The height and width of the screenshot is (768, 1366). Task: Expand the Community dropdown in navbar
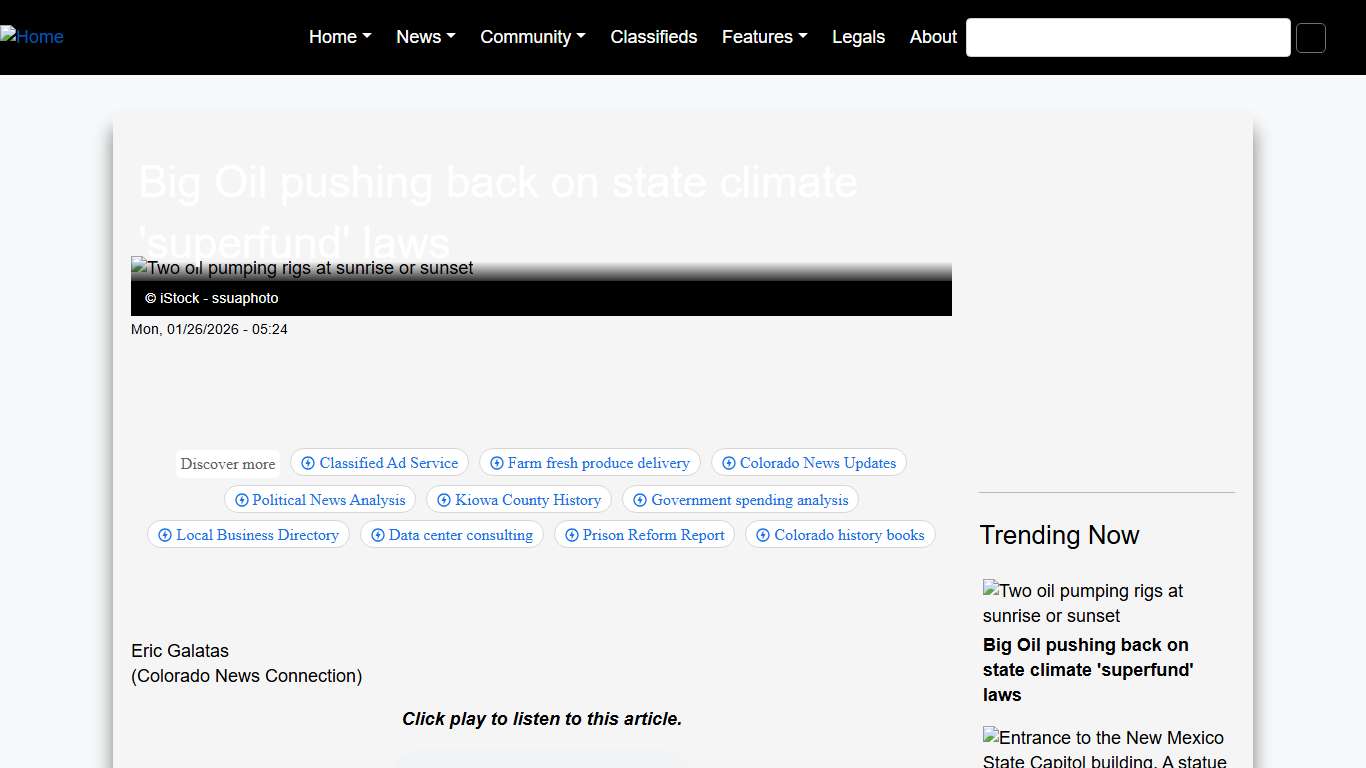click(532, 37)
